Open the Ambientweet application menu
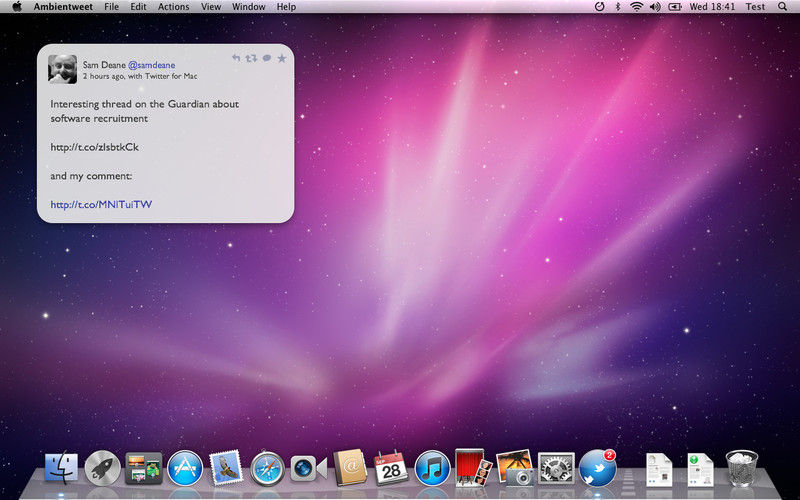This screenshot has height=500, width=800. [63, 7]
